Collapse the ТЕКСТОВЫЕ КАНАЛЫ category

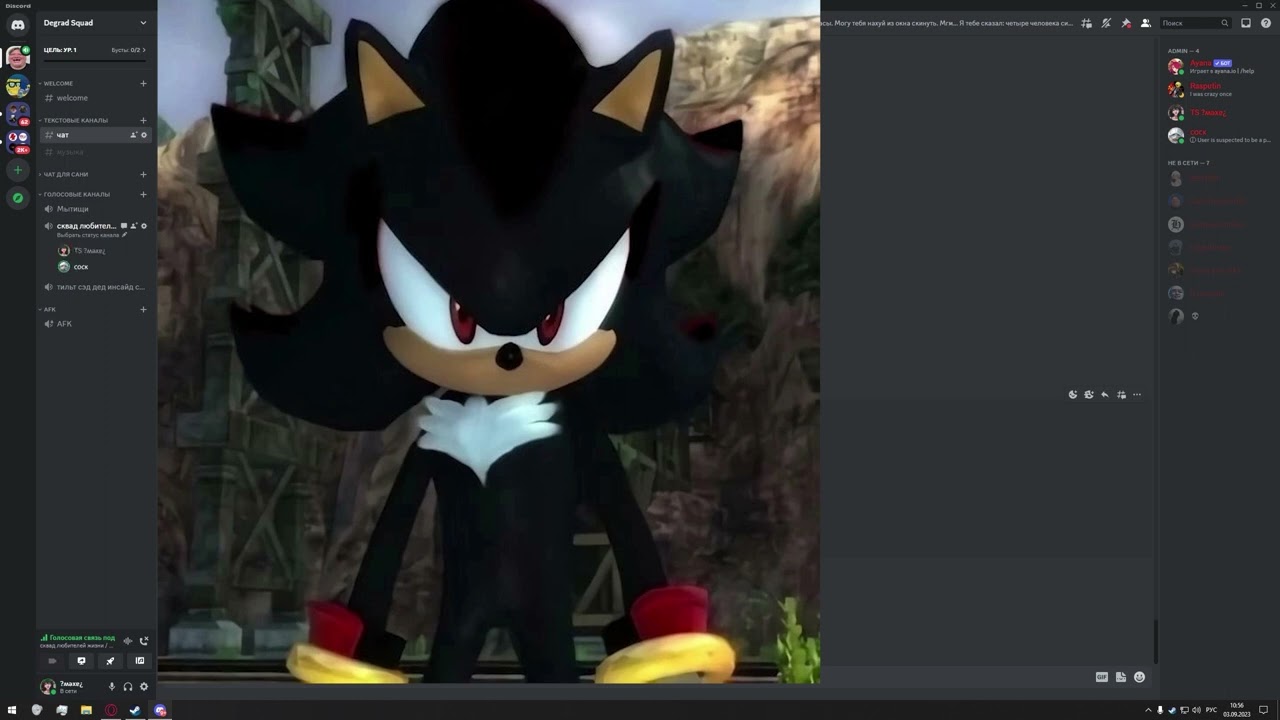pos(73,120)
